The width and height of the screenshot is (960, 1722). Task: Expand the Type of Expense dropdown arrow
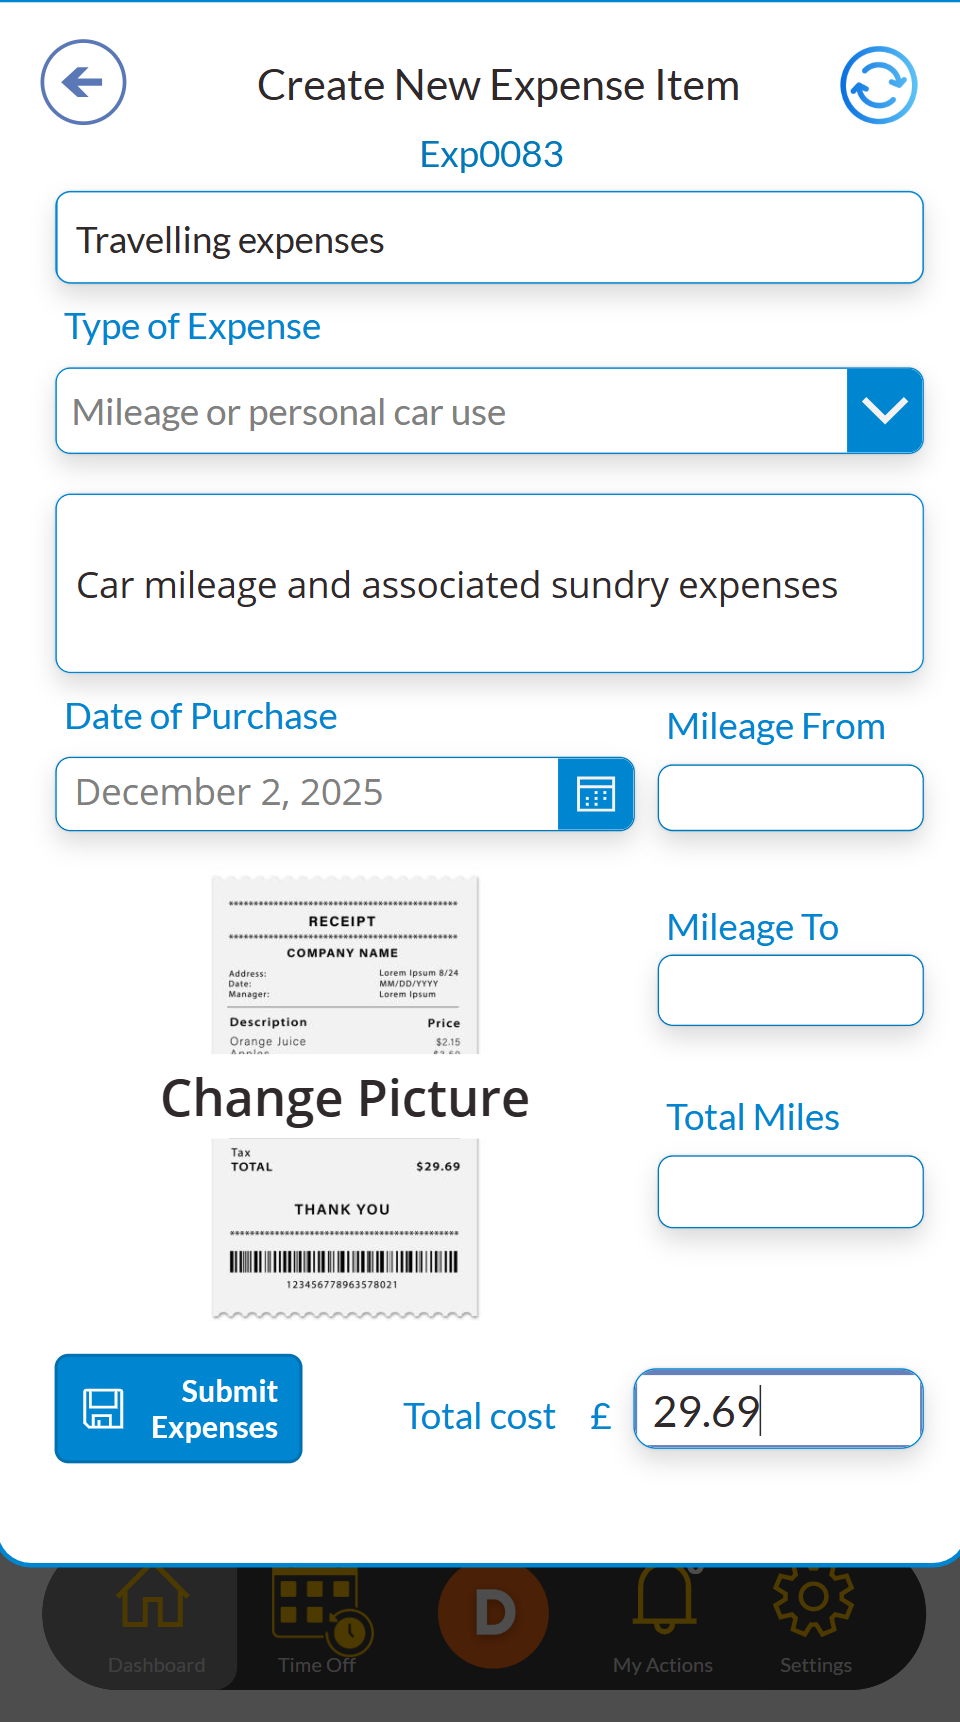coord(884,411)
